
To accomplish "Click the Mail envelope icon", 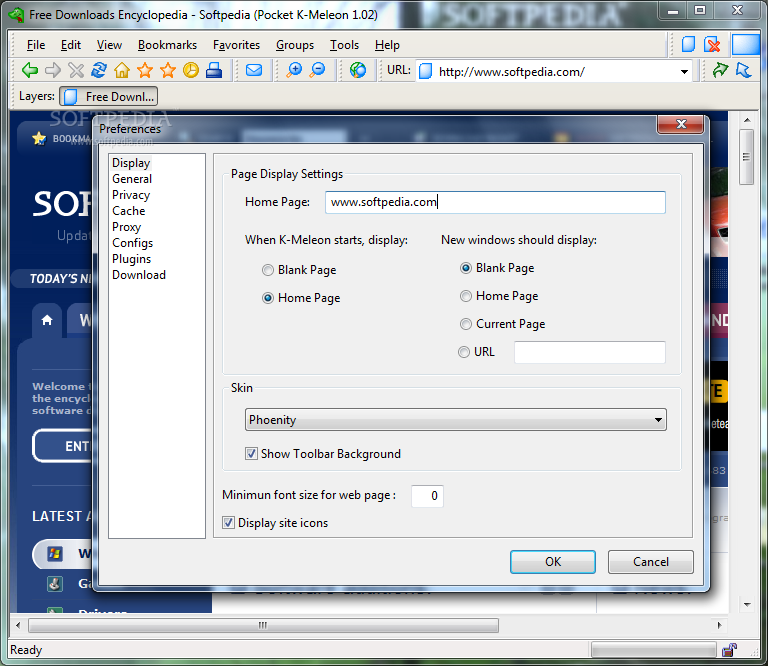I will pyautogui.click(x=254, y=71).
